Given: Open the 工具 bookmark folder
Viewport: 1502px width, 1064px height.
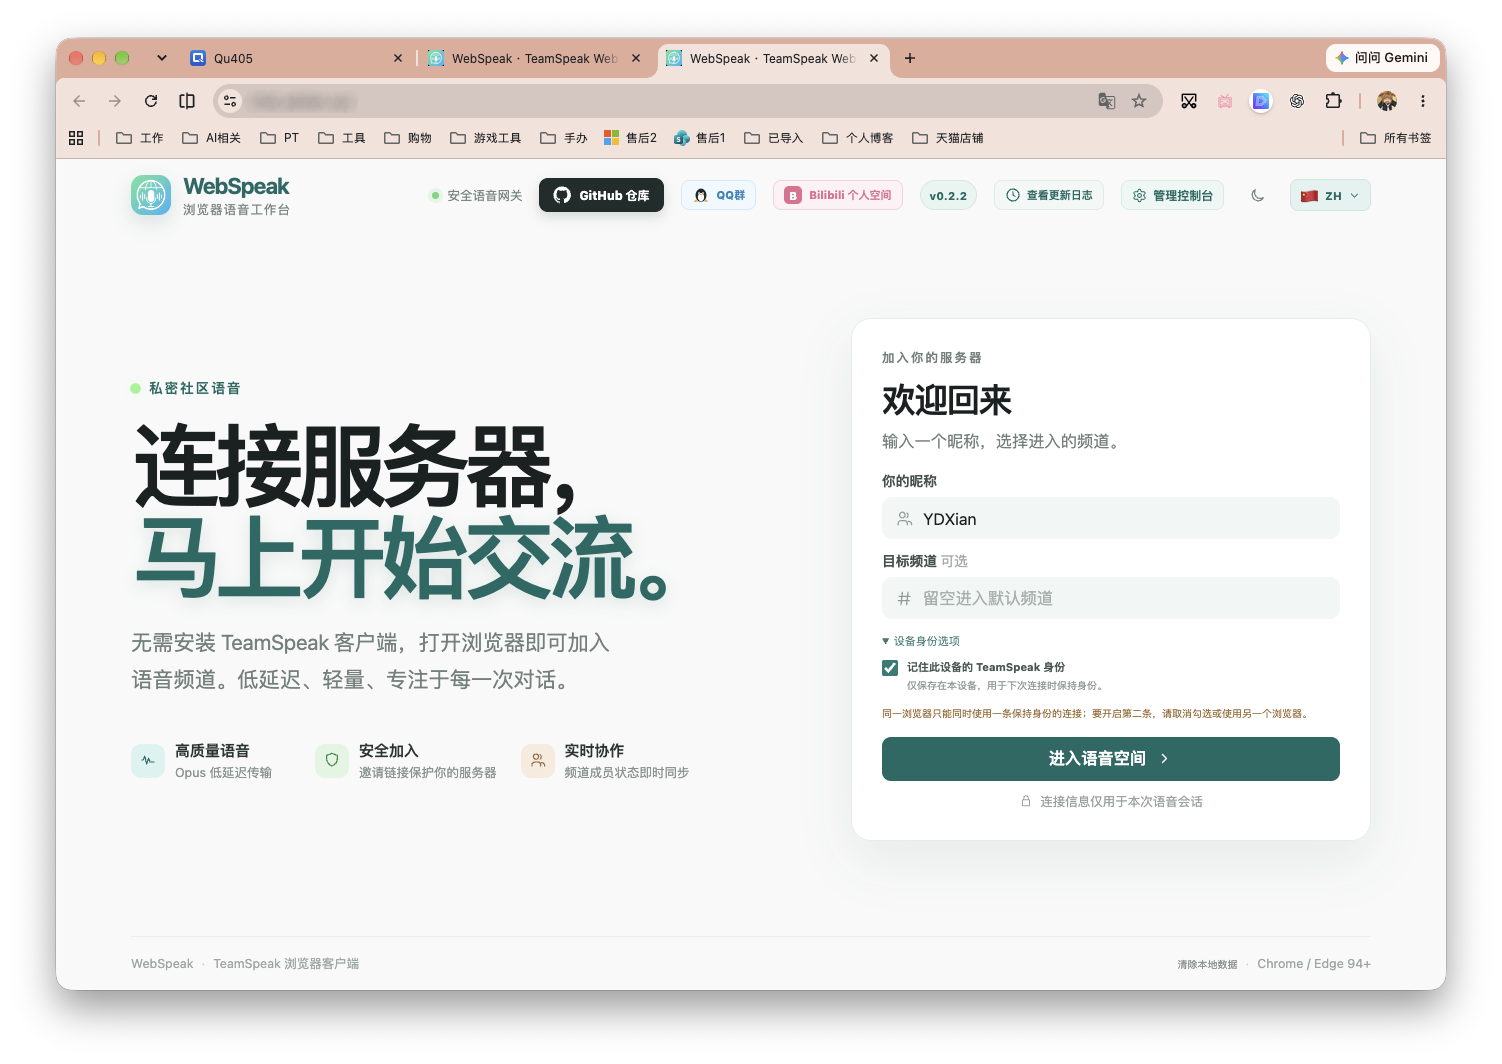Looking at the screenshot, I should coord(342,138).
